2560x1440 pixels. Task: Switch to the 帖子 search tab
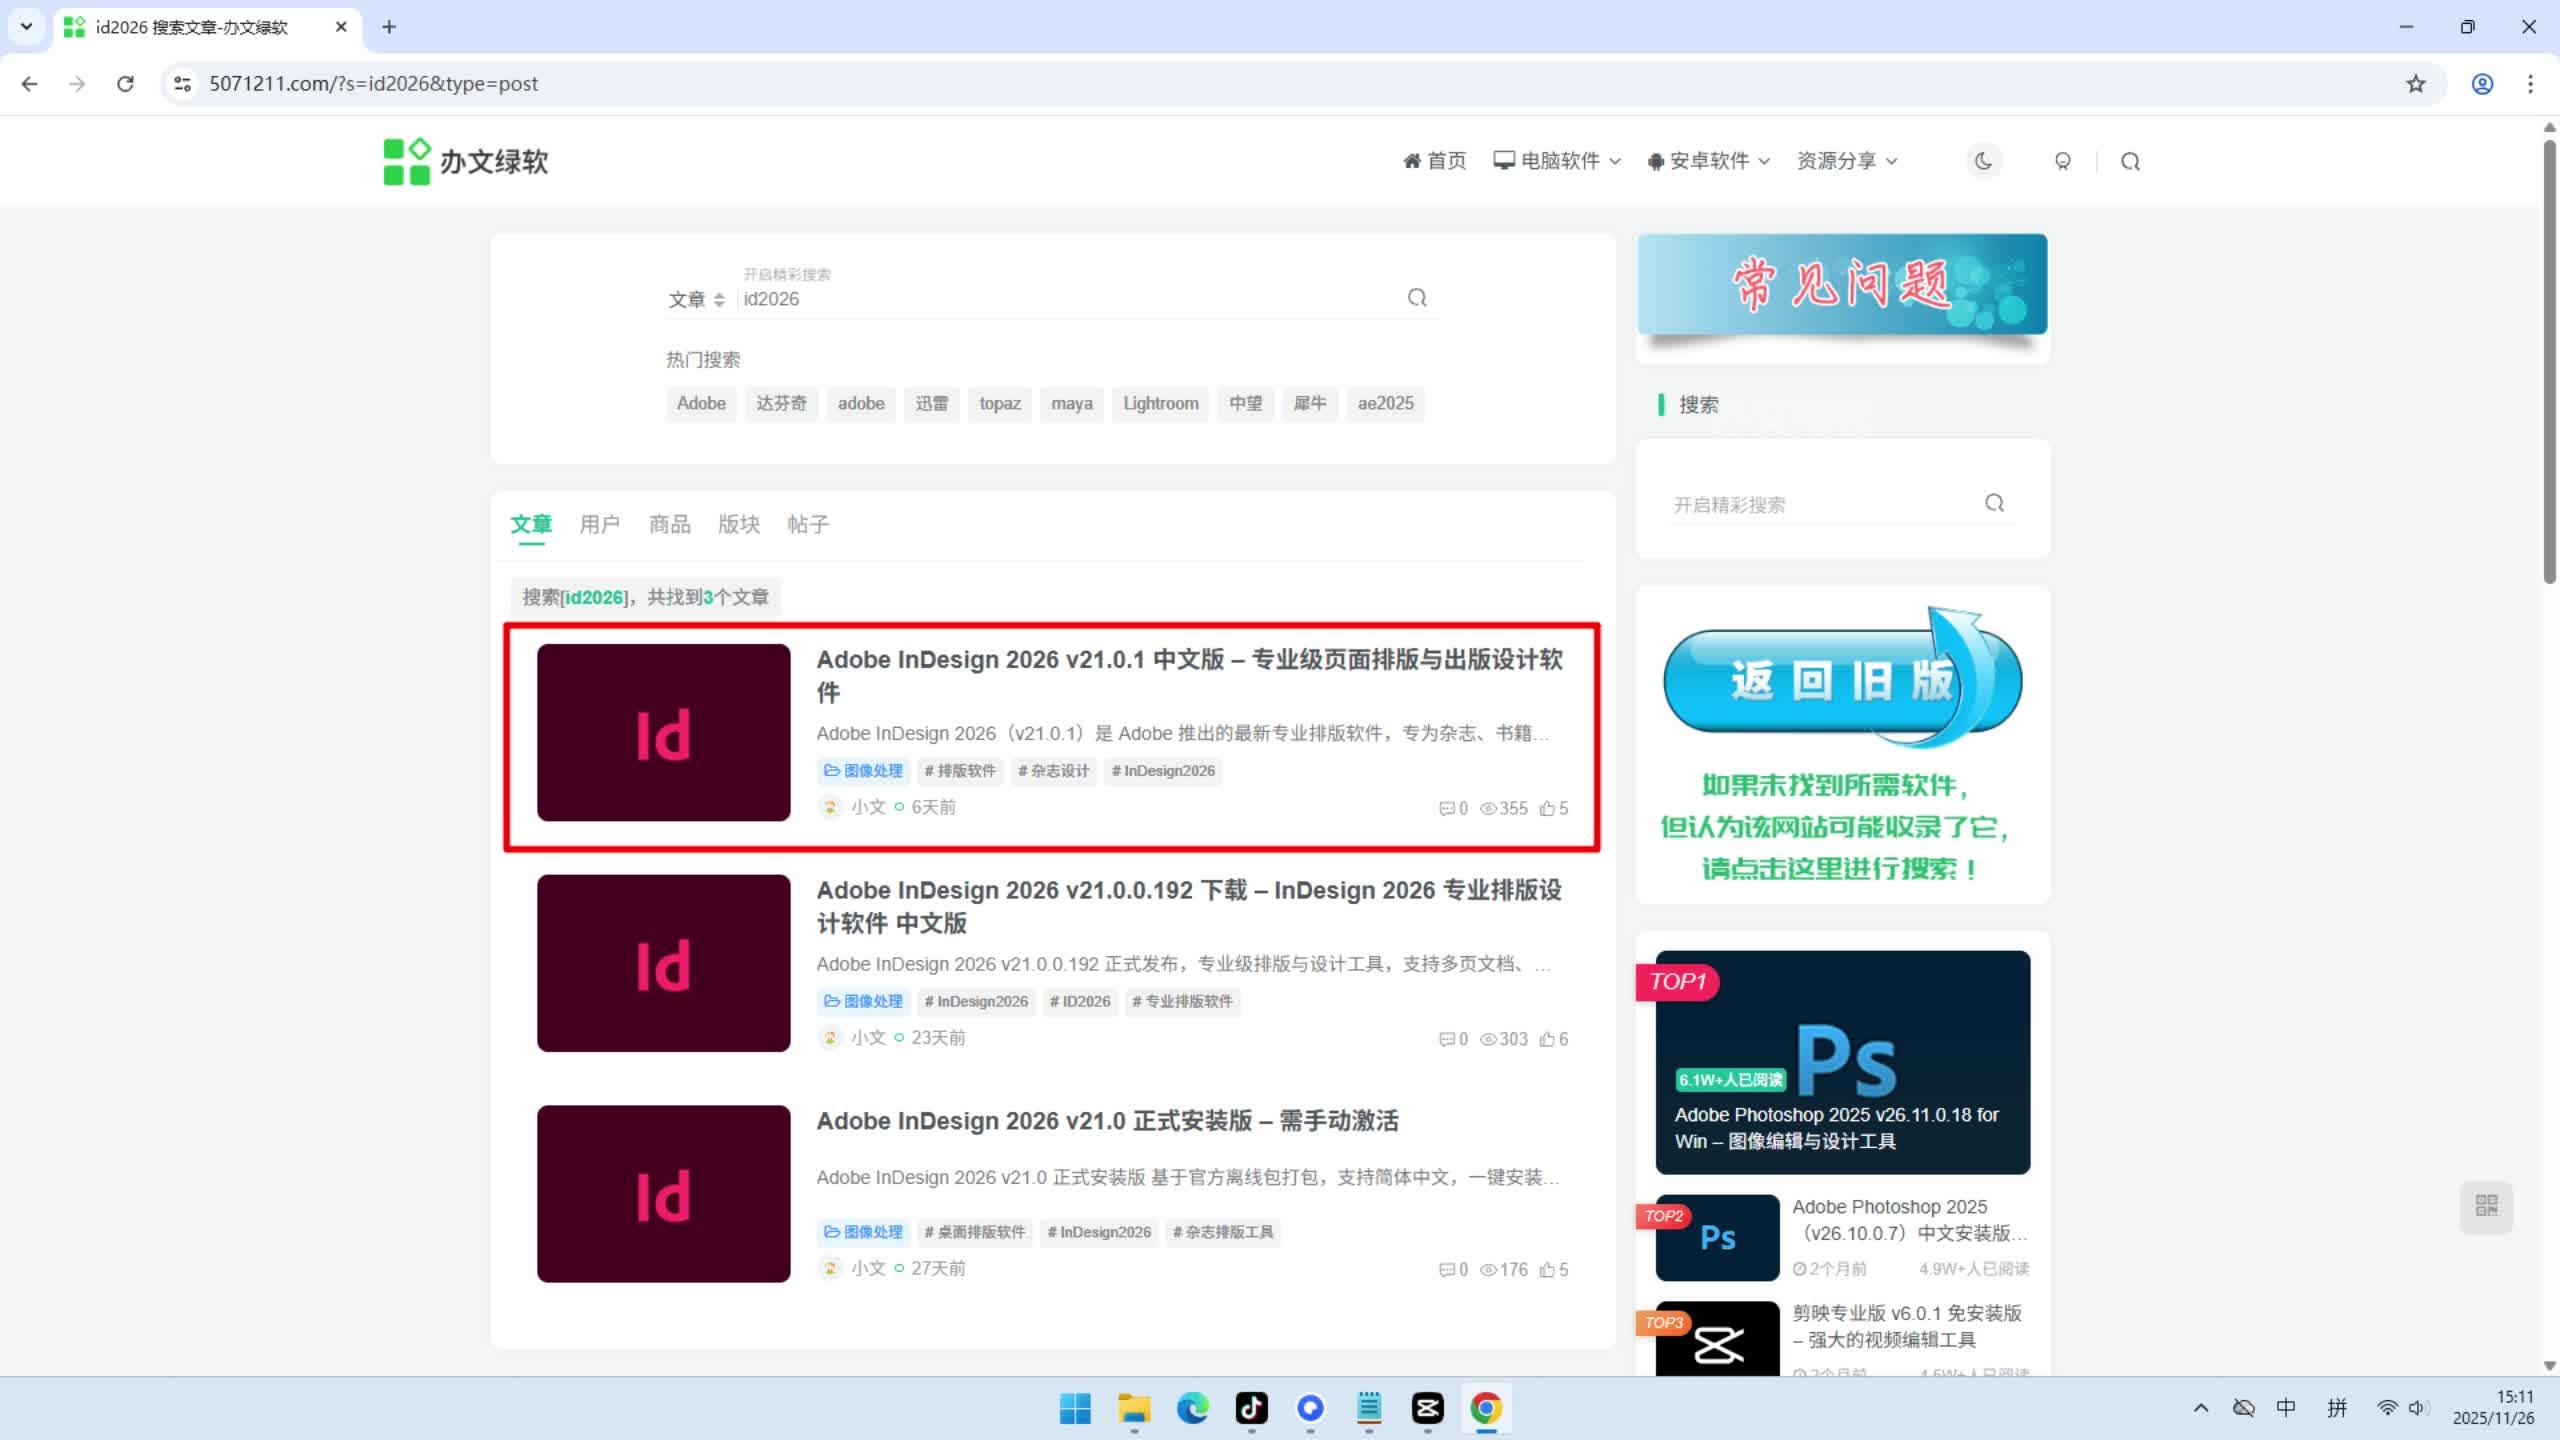(x=808, y=524)
